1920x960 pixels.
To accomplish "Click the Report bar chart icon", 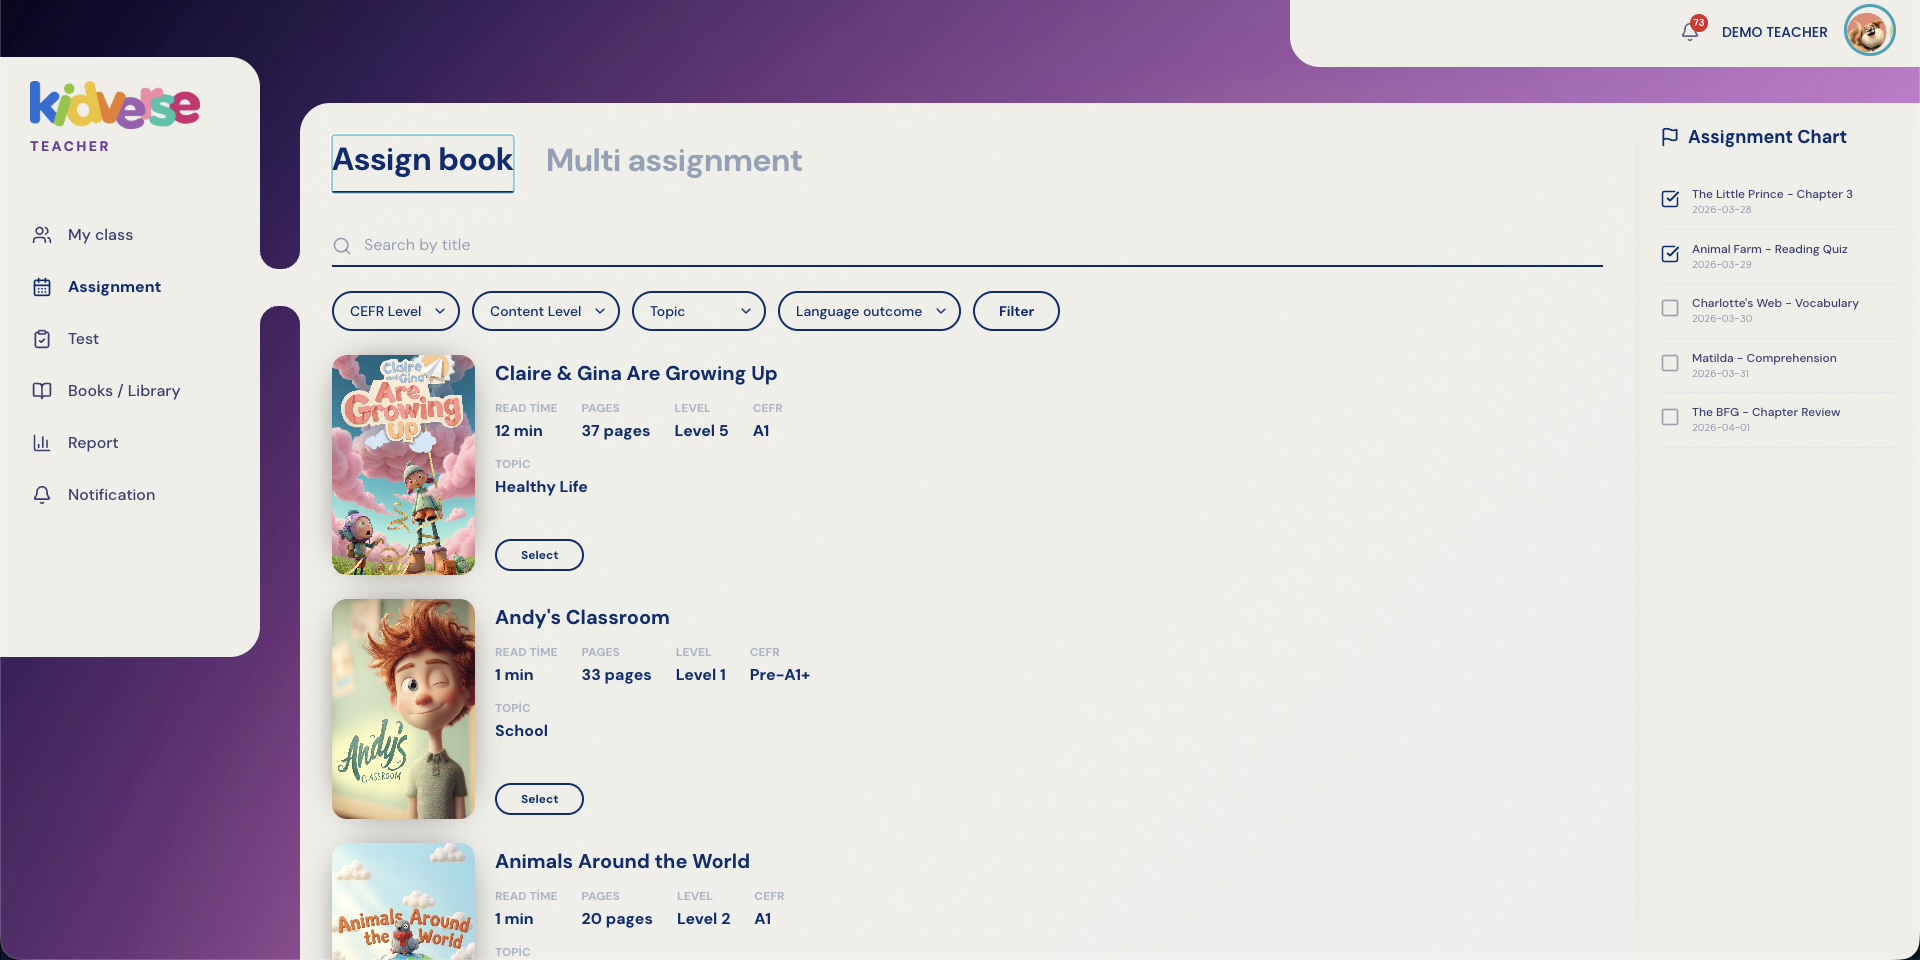I will point(42,443).
